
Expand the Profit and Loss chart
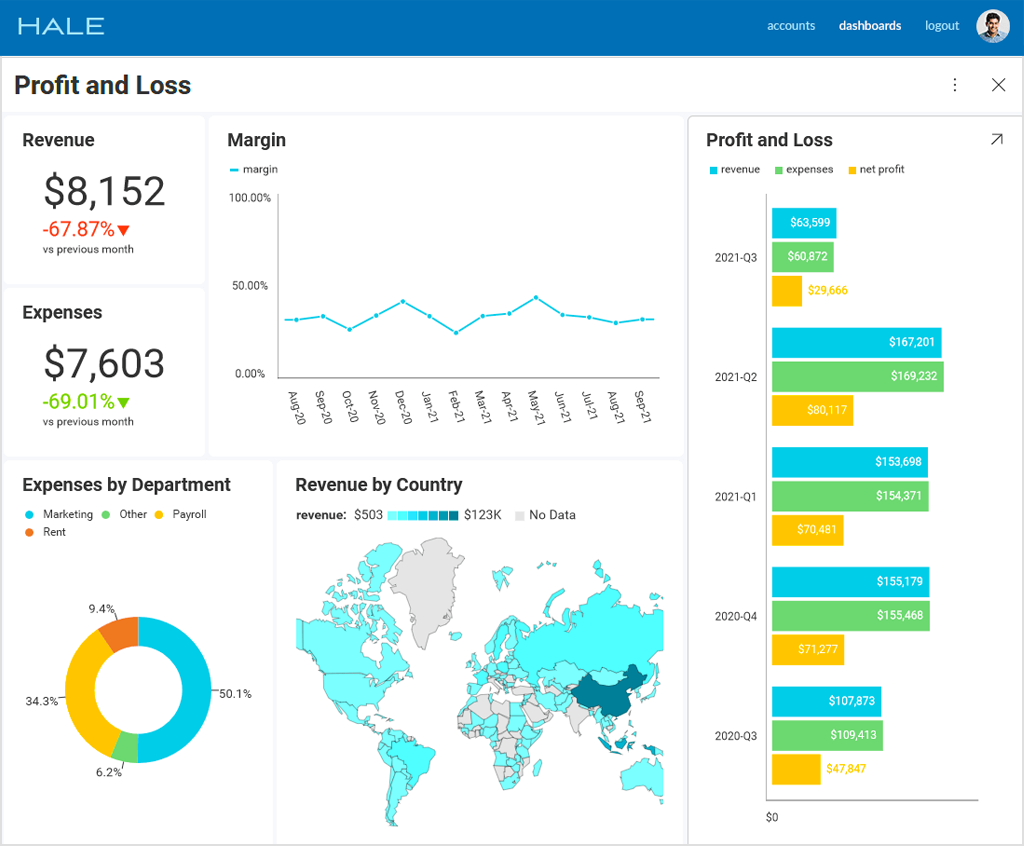[x=996, y=140]
